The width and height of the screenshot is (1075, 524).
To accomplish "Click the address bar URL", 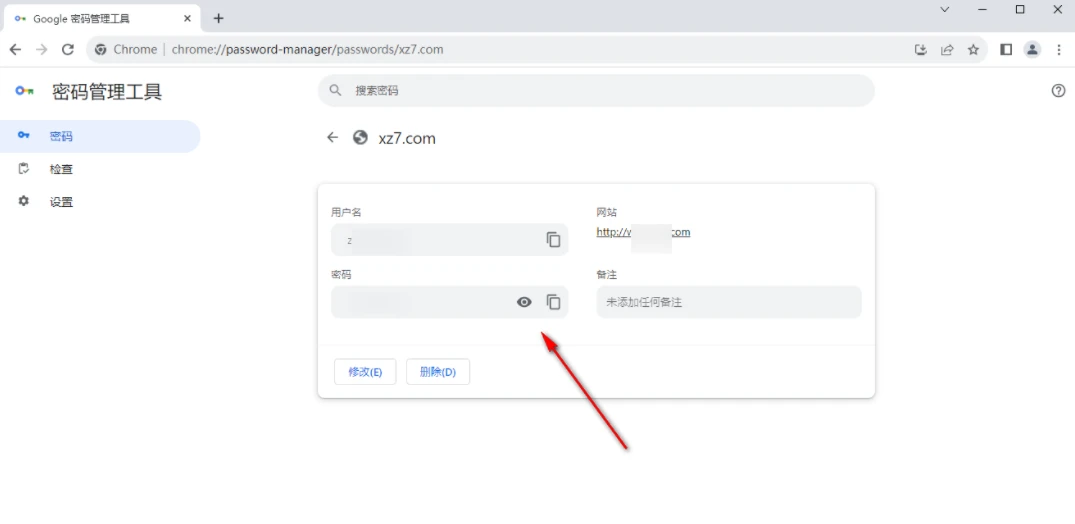I will coord(307,49).
